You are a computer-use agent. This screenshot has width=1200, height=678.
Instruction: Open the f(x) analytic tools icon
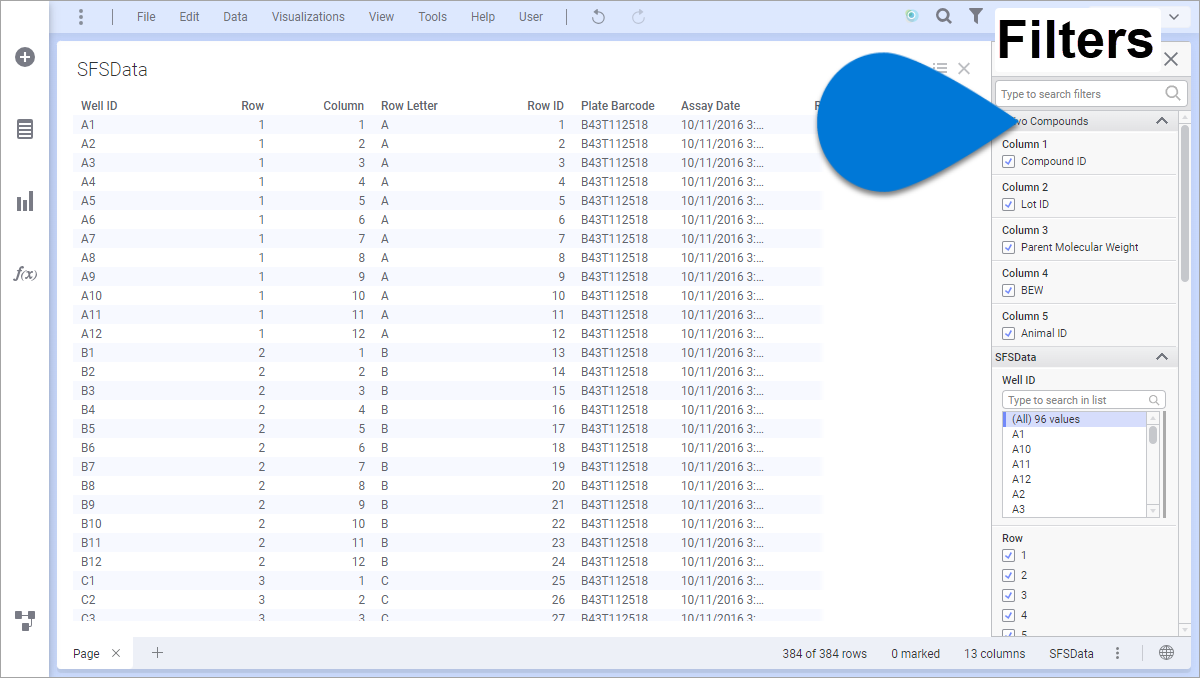pyautogui.click(x=25, y=273)
